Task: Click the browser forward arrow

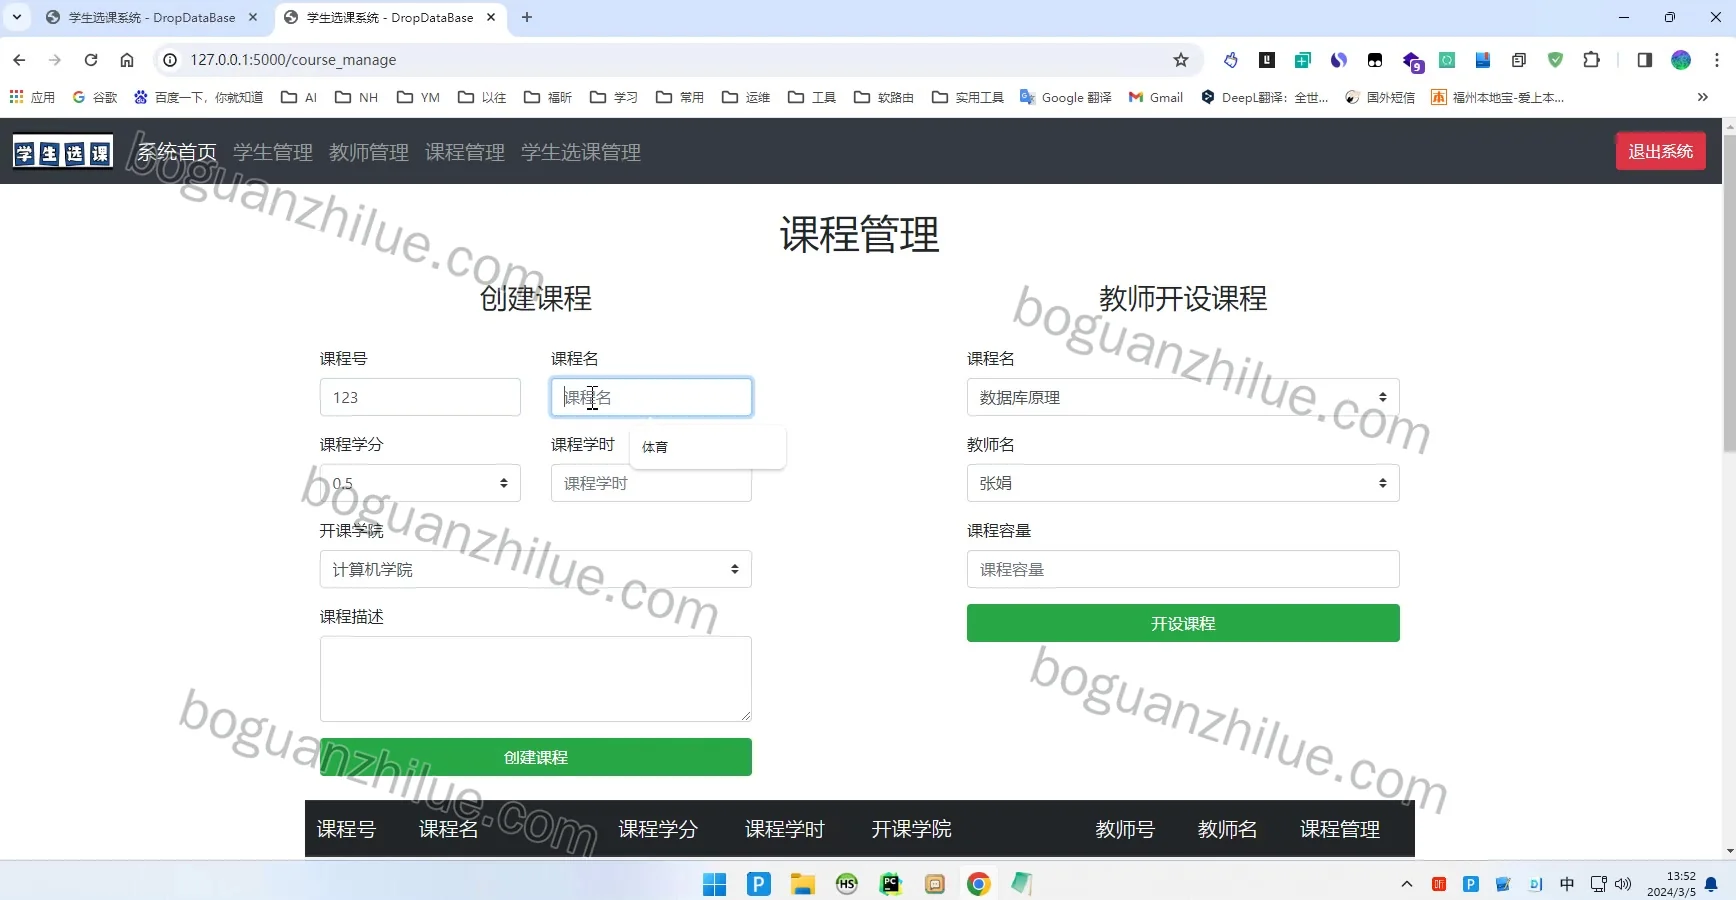Action: (55, 60)
